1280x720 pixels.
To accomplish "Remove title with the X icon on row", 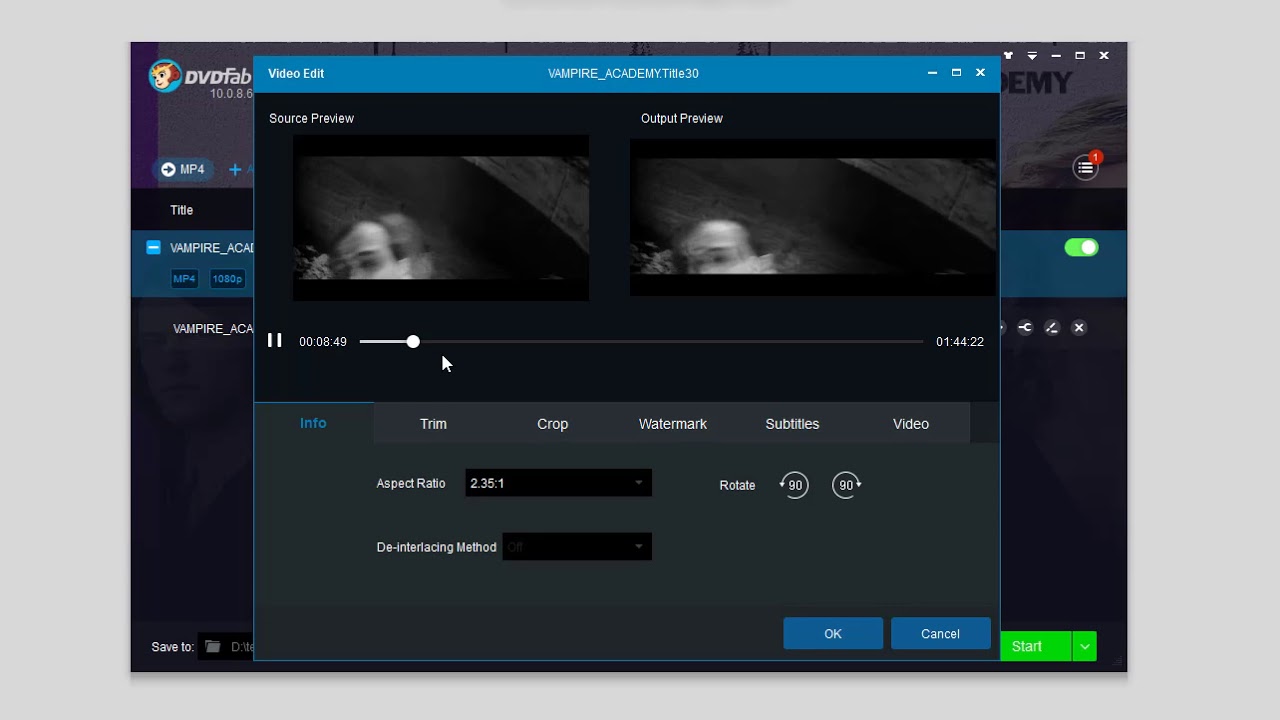I will click(1079, 328).
